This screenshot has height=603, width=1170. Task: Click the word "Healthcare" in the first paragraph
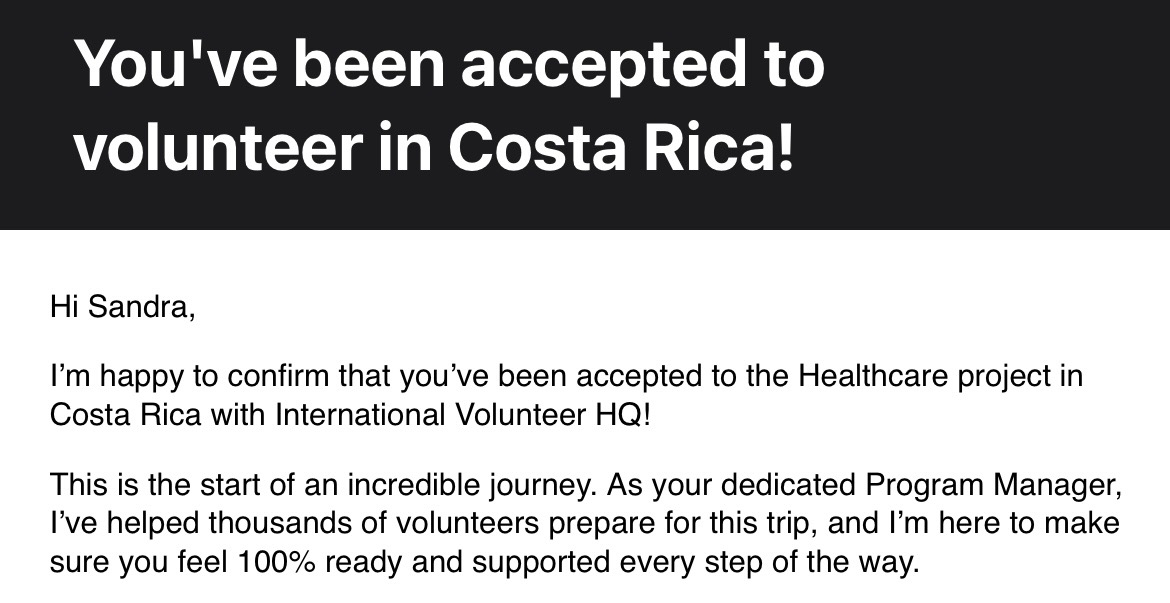coord(869,377)
